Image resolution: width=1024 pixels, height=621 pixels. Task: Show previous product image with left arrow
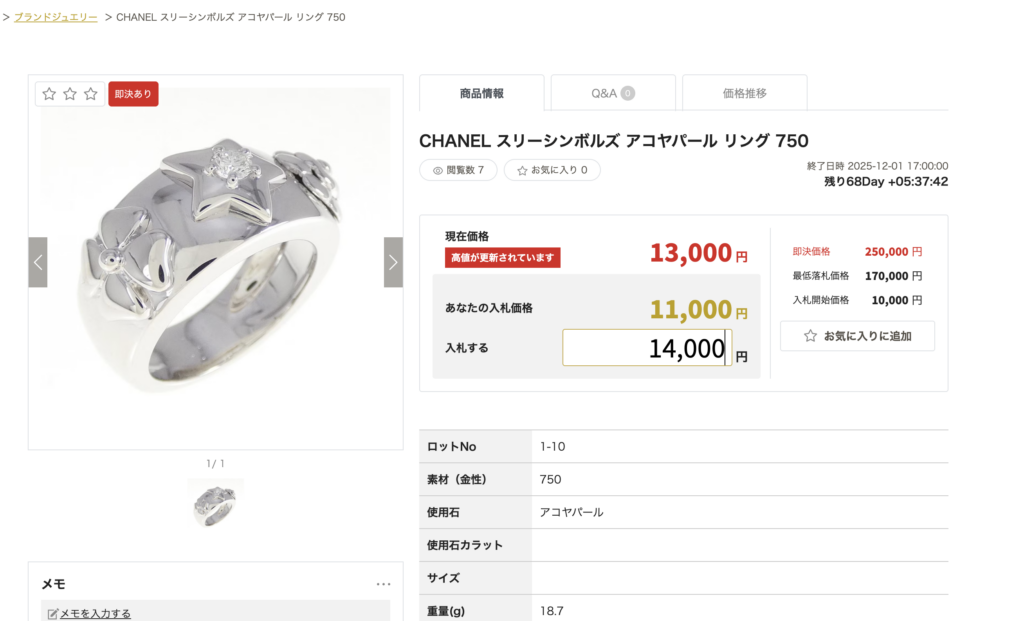tap(38, 262)
